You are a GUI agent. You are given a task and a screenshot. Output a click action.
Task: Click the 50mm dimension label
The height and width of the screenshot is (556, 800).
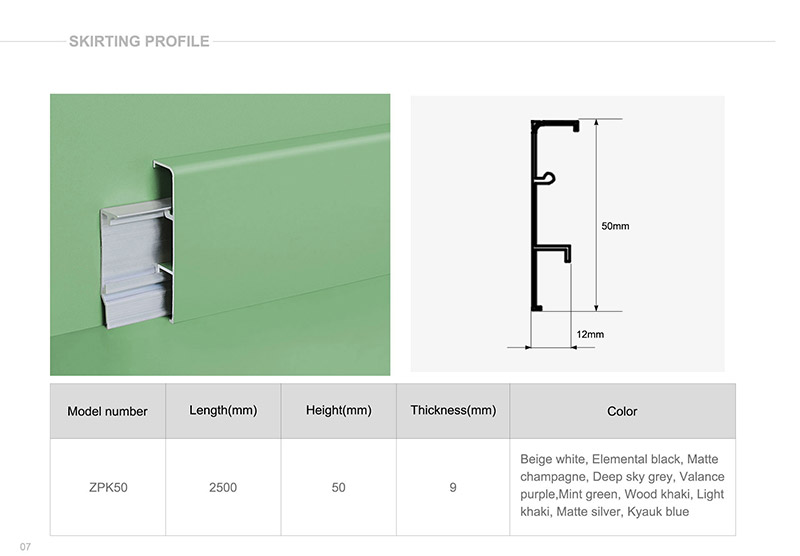[615, 226]
